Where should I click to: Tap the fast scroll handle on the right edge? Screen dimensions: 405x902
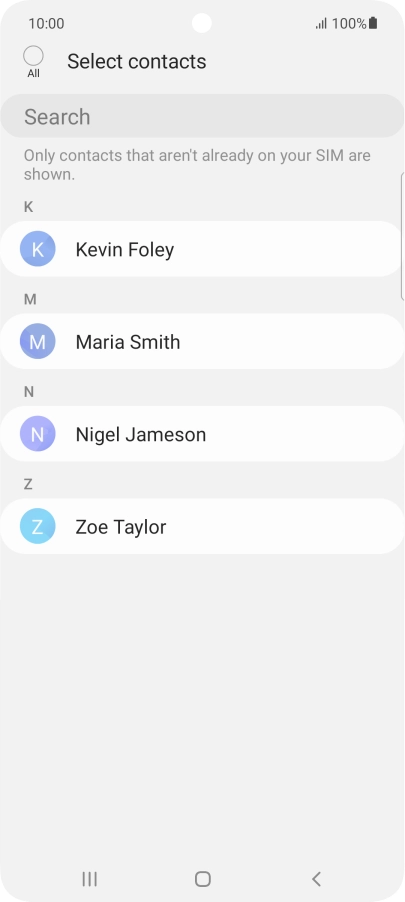click(402, 236)
